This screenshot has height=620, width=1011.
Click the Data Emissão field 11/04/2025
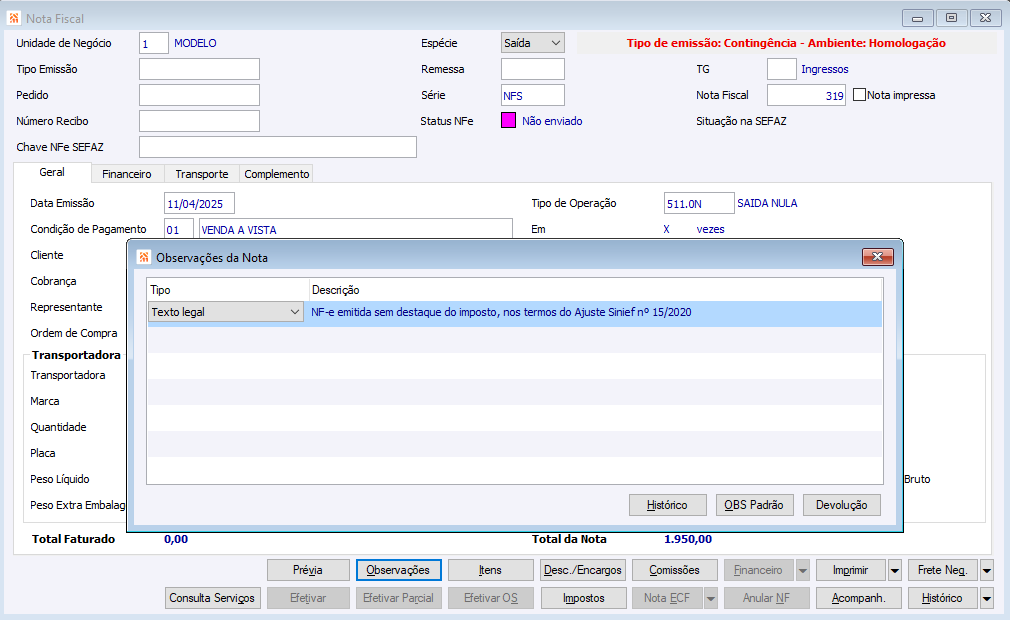click(199, 203)
